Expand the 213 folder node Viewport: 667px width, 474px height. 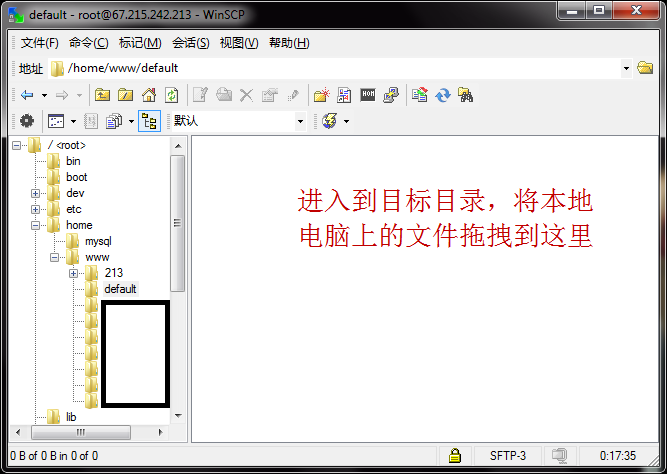pos(74,273)
